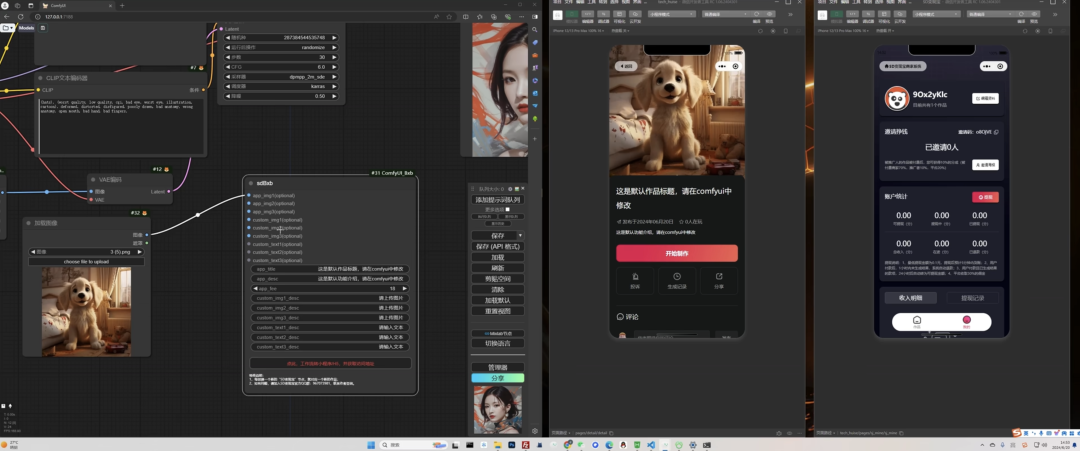
Task: Increase app_fee value with right arrow
Action: [404, 289]
